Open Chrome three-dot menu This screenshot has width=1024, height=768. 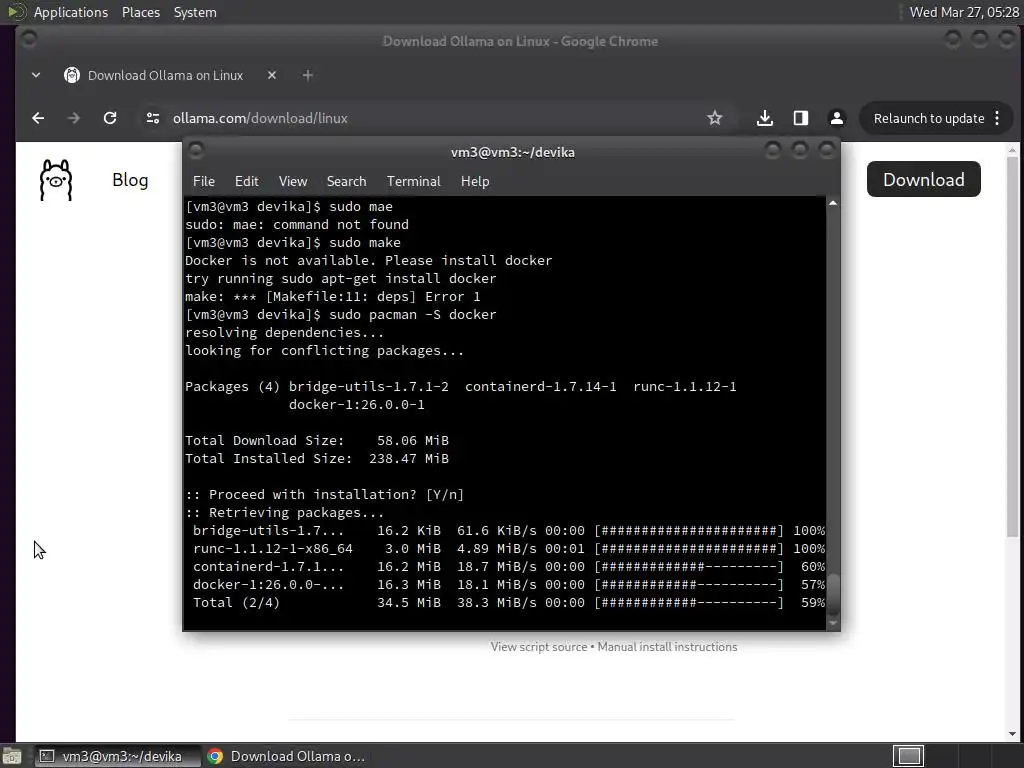997,118
